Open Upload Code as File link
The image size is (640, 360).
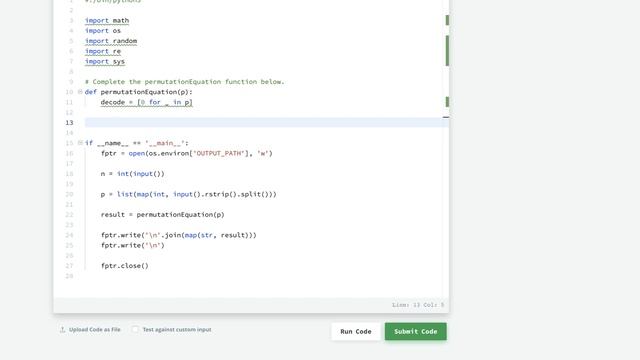[x=94, y=329]
